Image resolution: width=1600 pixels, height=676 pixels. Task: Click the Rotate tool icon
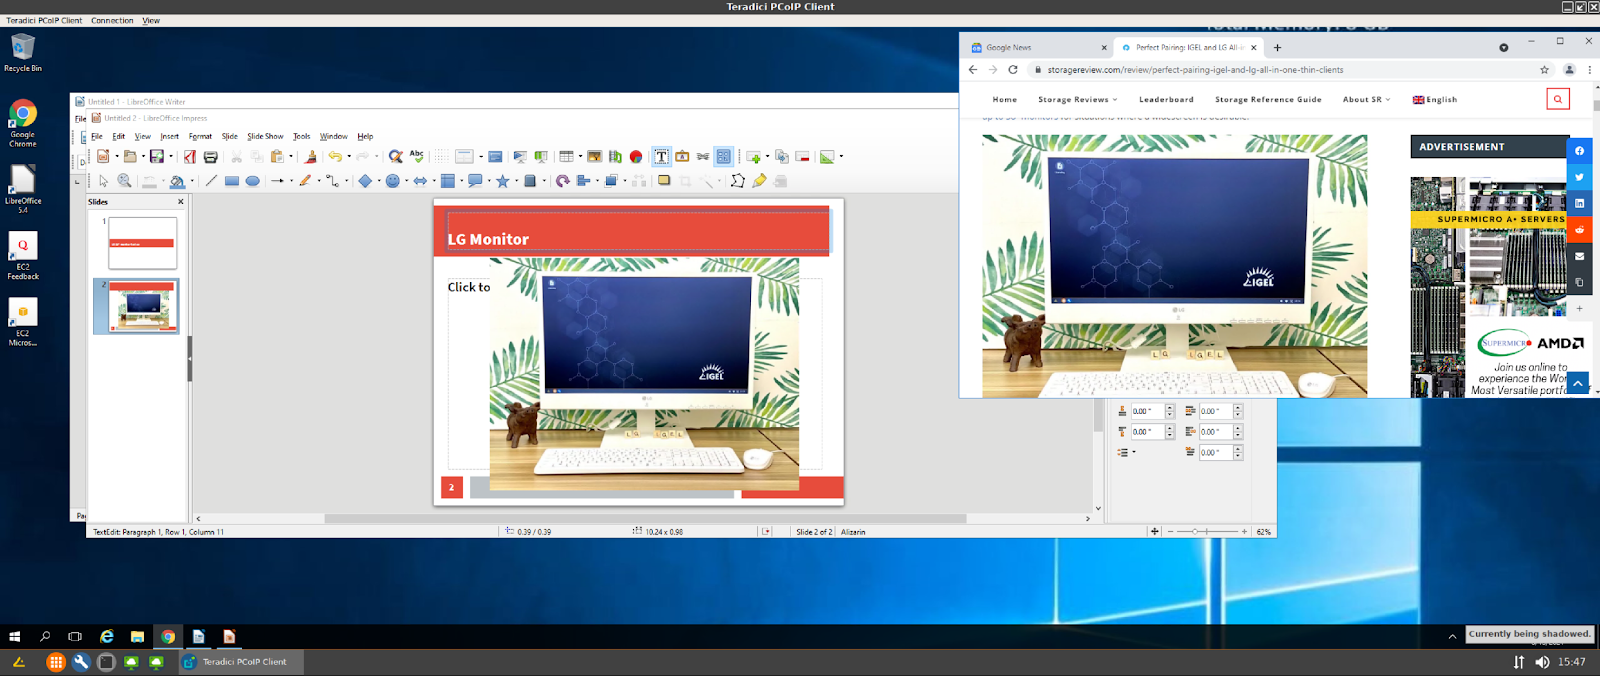(x=563, y=181)
